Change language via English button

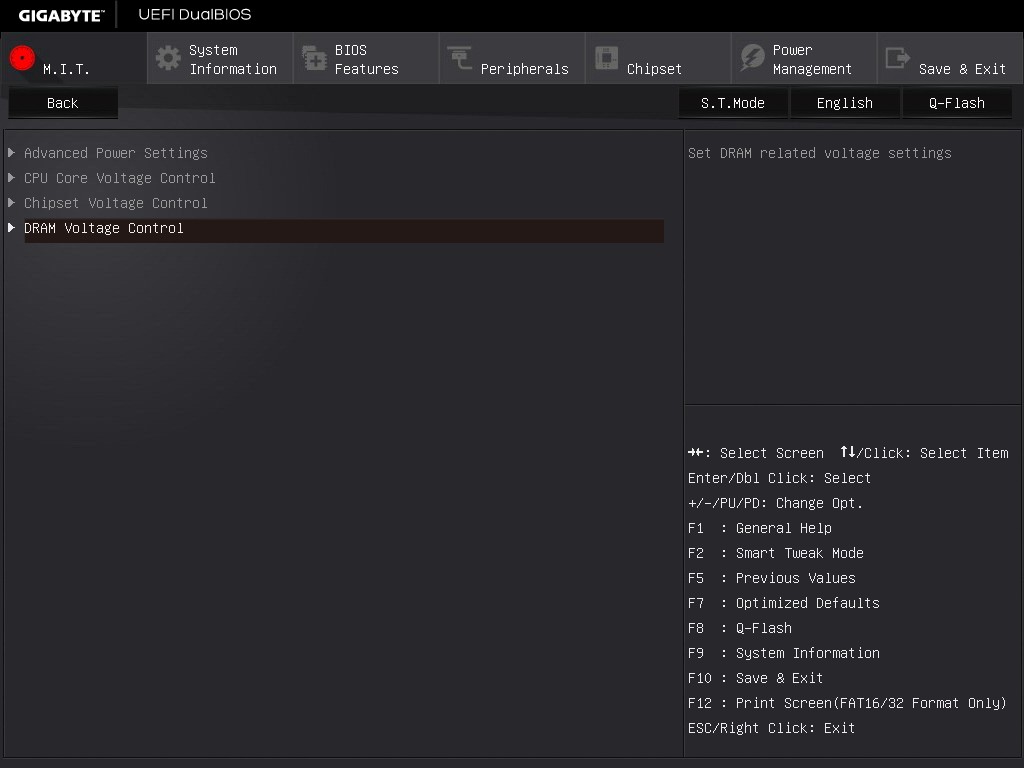click(844, 103)
